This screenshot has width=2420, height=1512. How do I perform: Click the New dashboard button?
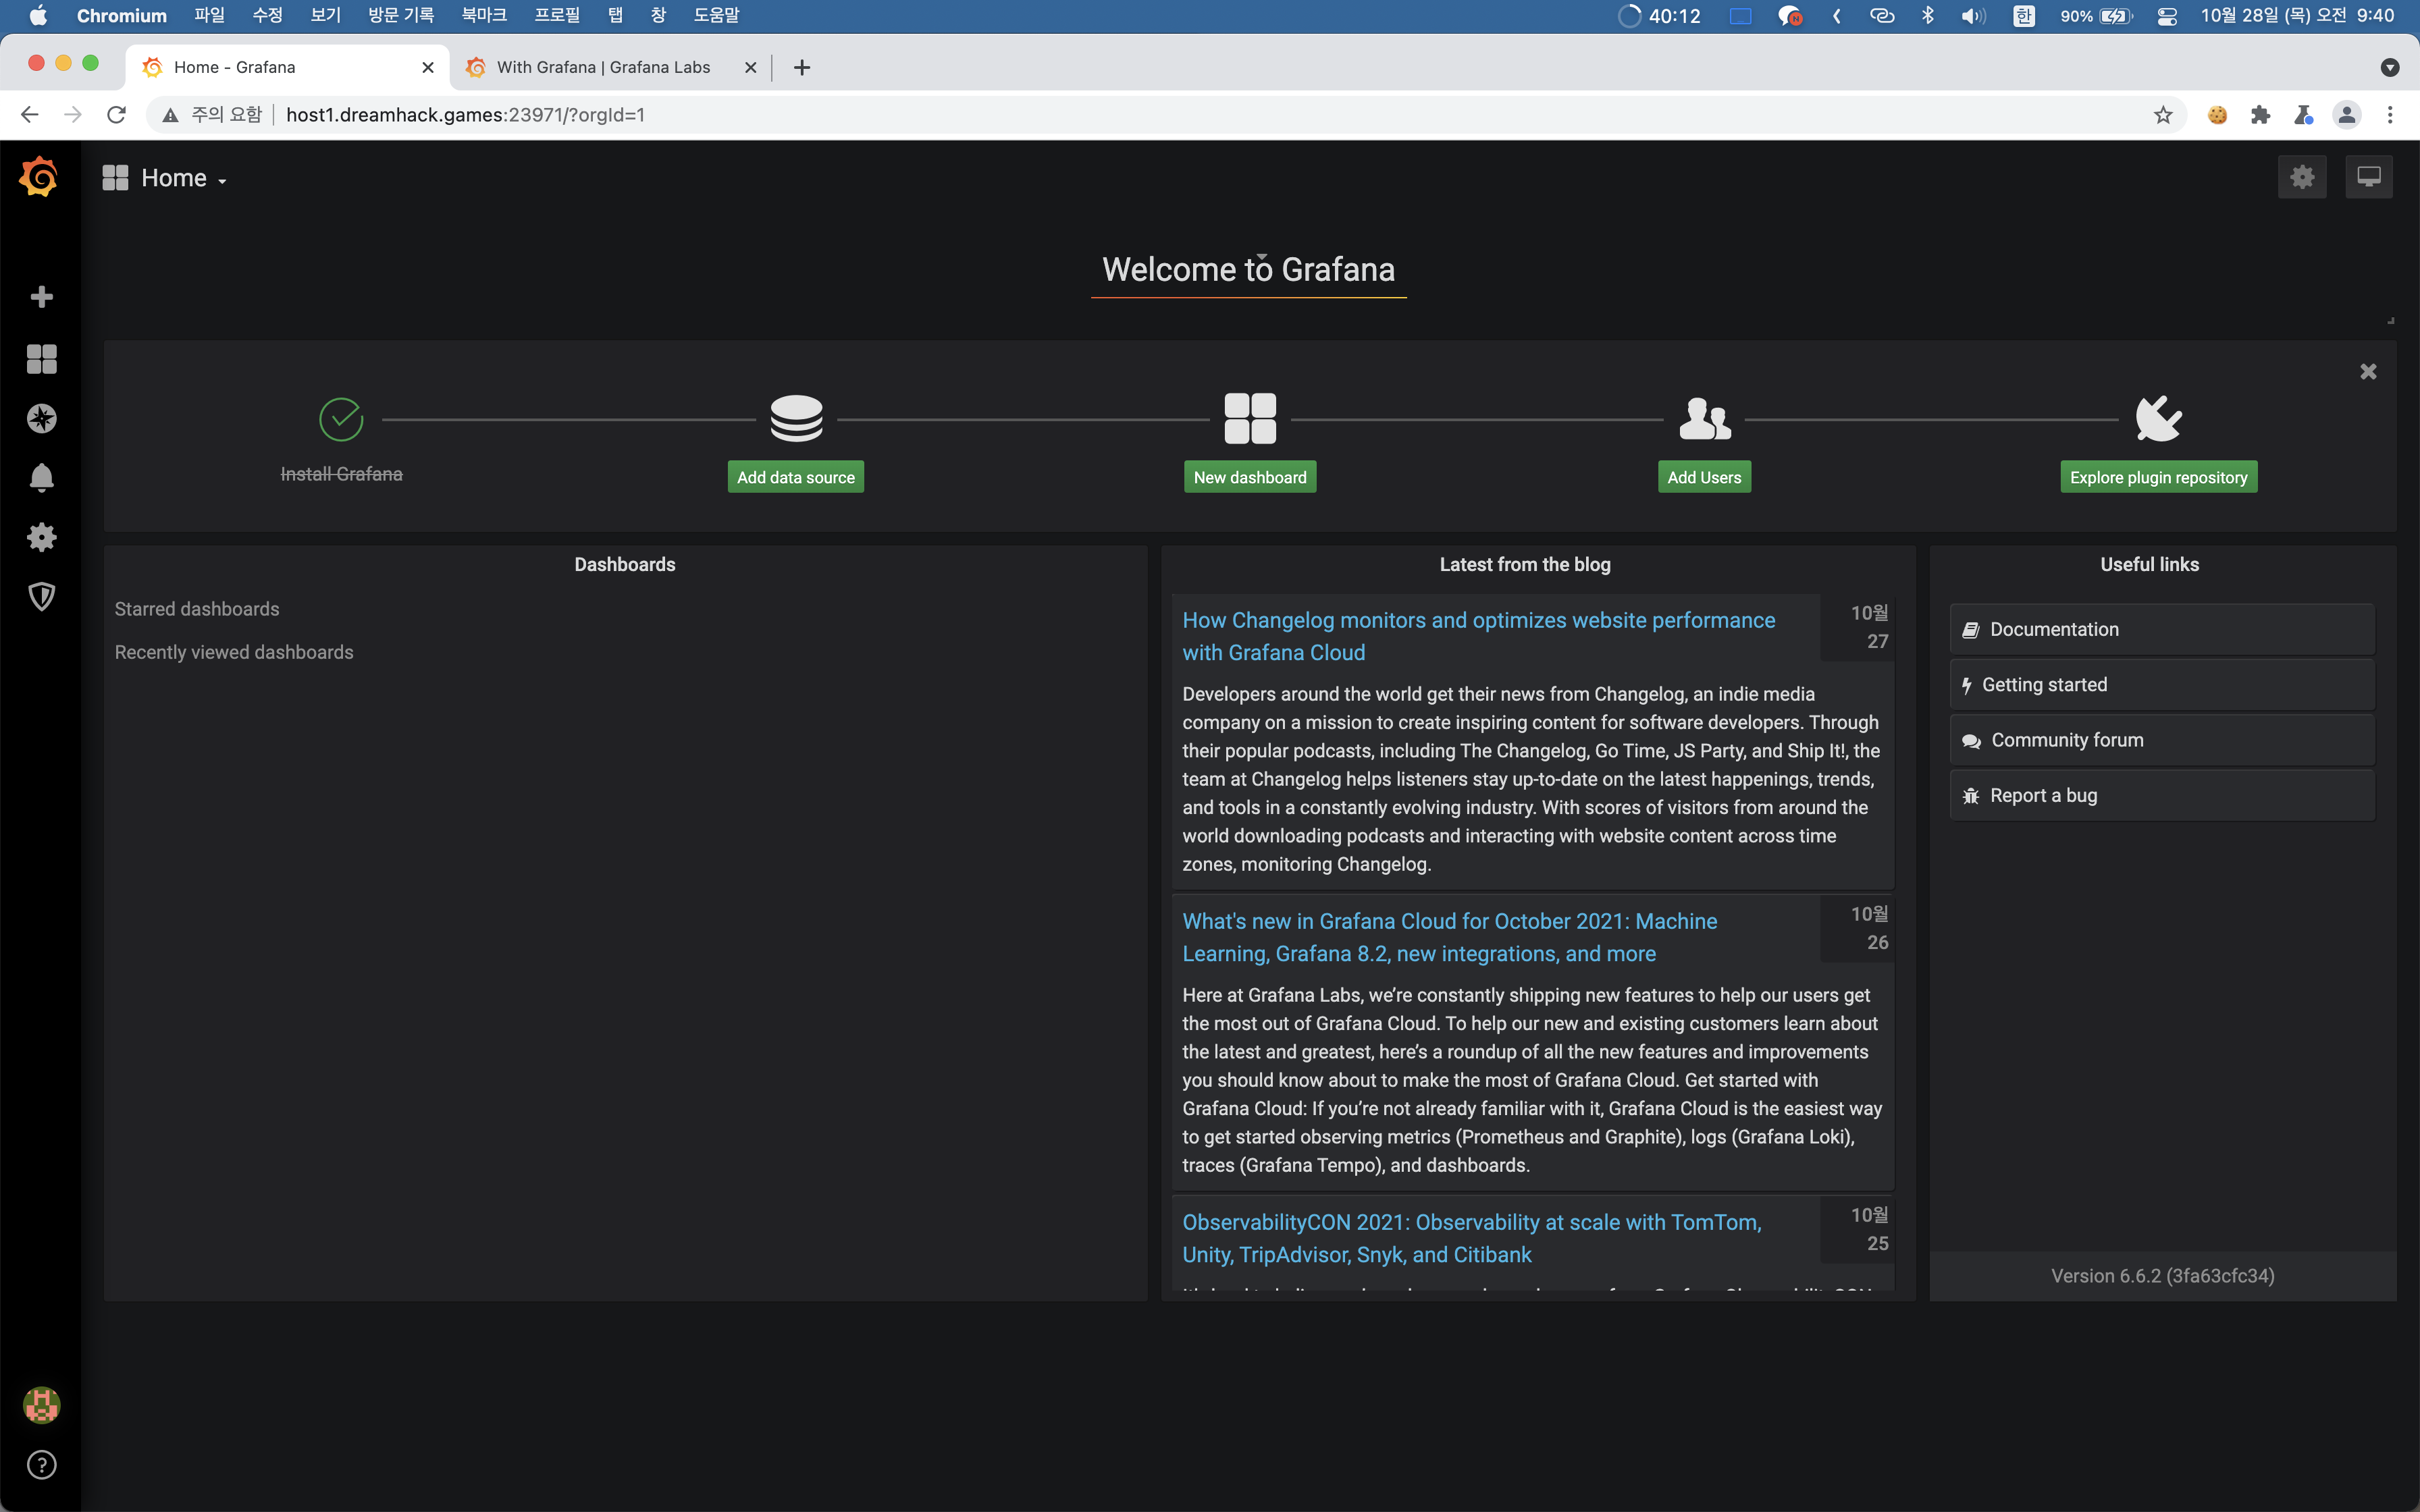click(x=1249, y=477)
